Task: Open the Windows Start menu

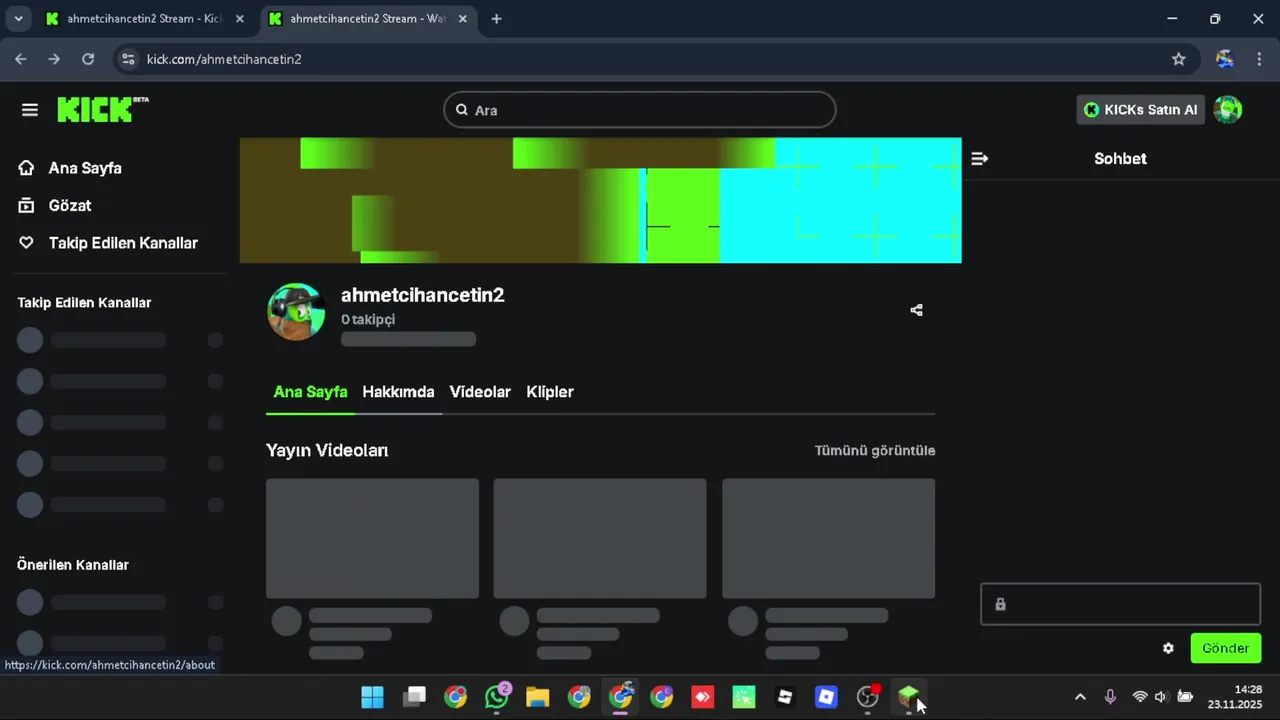Action: [372, 697]
